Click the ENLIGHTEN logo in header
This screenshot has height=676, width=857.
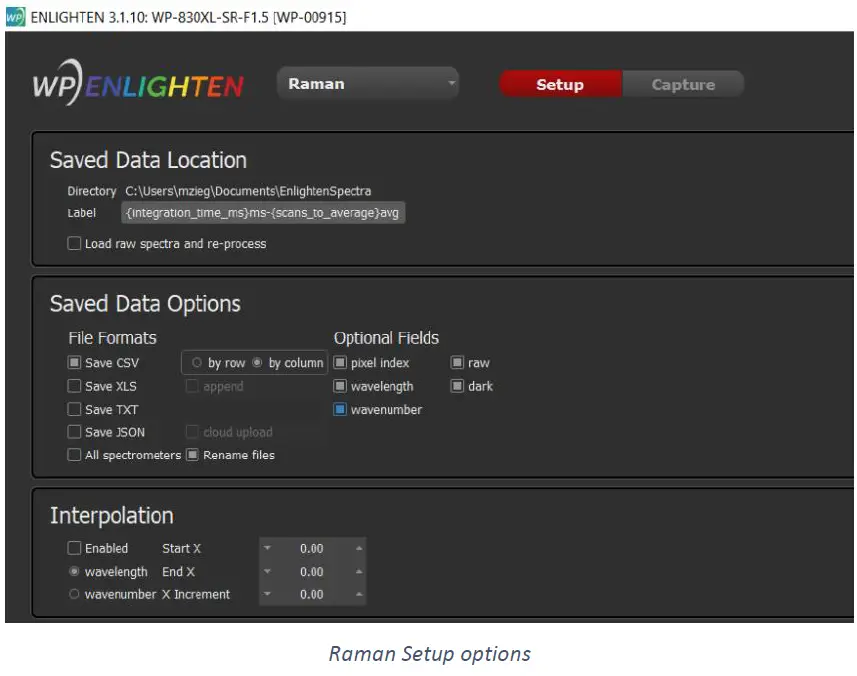[x=138, y=86]
